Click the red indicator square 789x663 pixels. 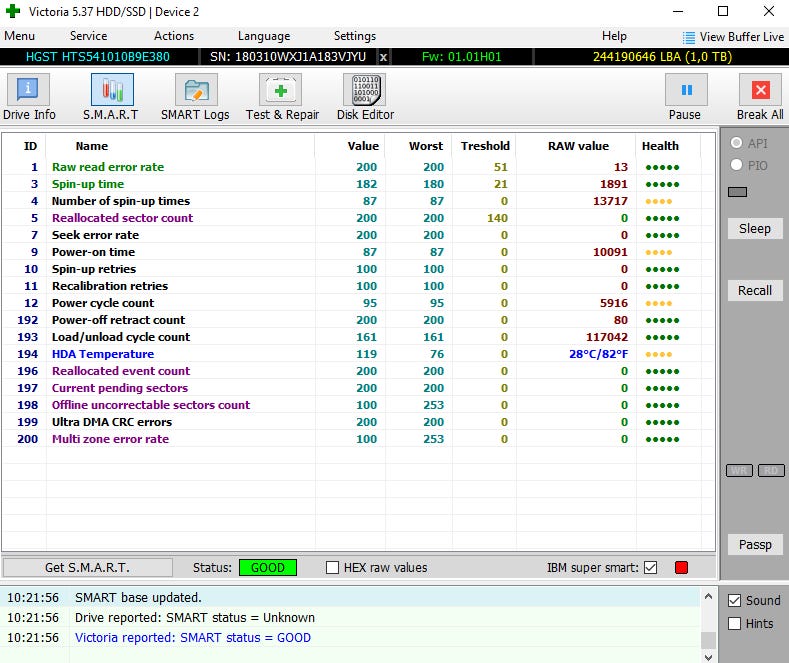point(682,568)
